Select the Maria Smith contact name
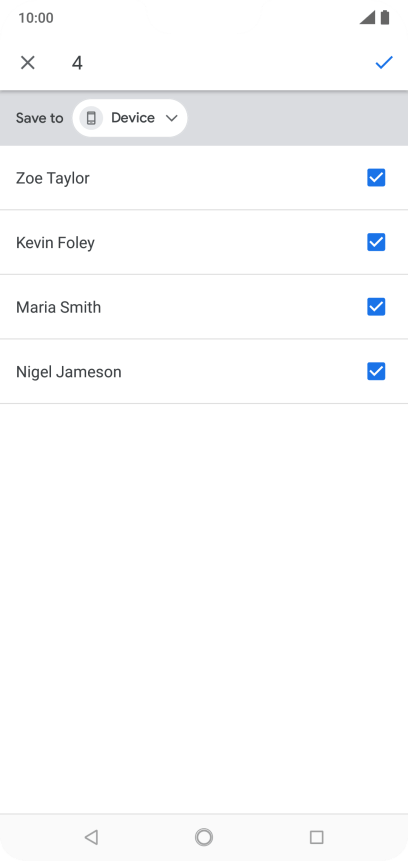Viewport: 408px width, 861px height. click(x=59, y=308)
